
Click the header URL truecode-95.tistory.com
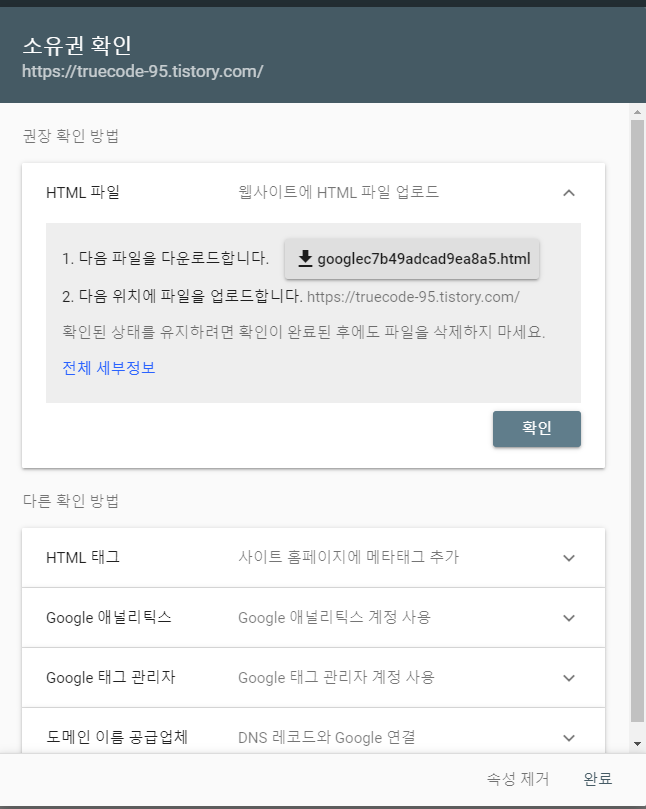[142, 71]
